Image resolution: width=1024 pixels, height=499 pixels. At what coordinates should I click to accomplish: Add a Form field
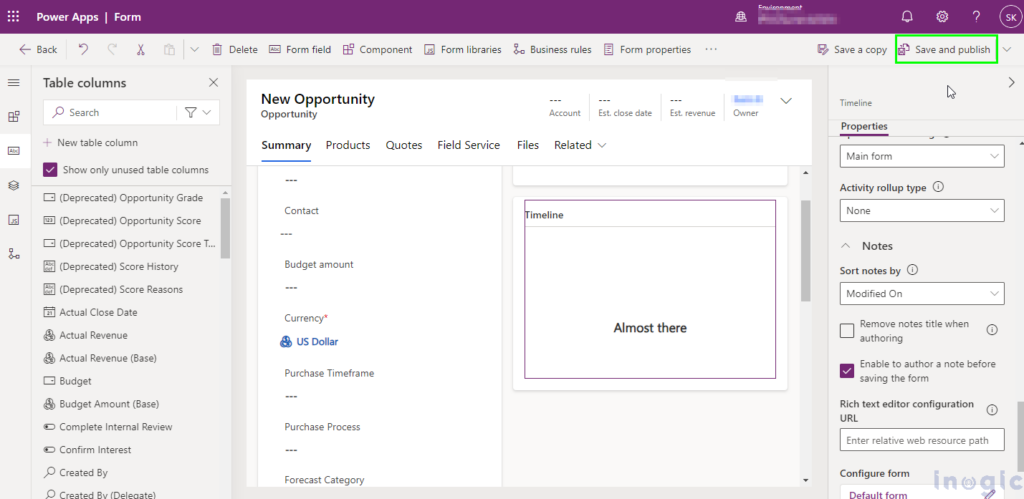[x=300, y=49]
